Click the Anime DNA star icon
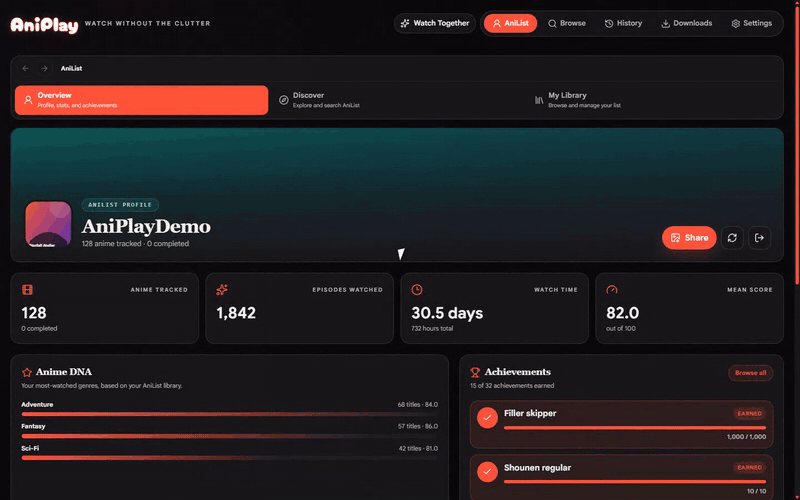Viewport: 800px width, 500px height. [27, 372]
